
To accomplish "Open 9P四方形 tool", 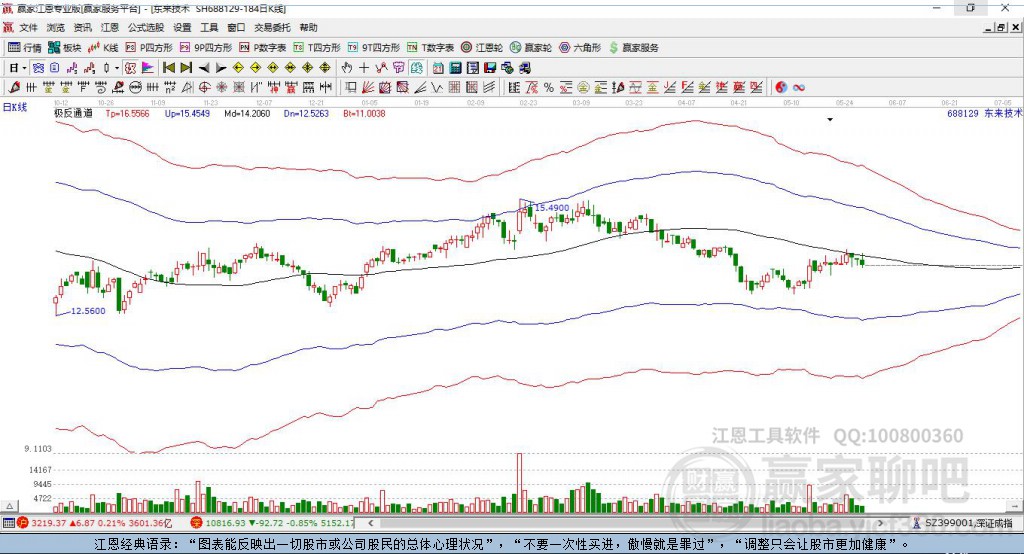I will 206,48.
